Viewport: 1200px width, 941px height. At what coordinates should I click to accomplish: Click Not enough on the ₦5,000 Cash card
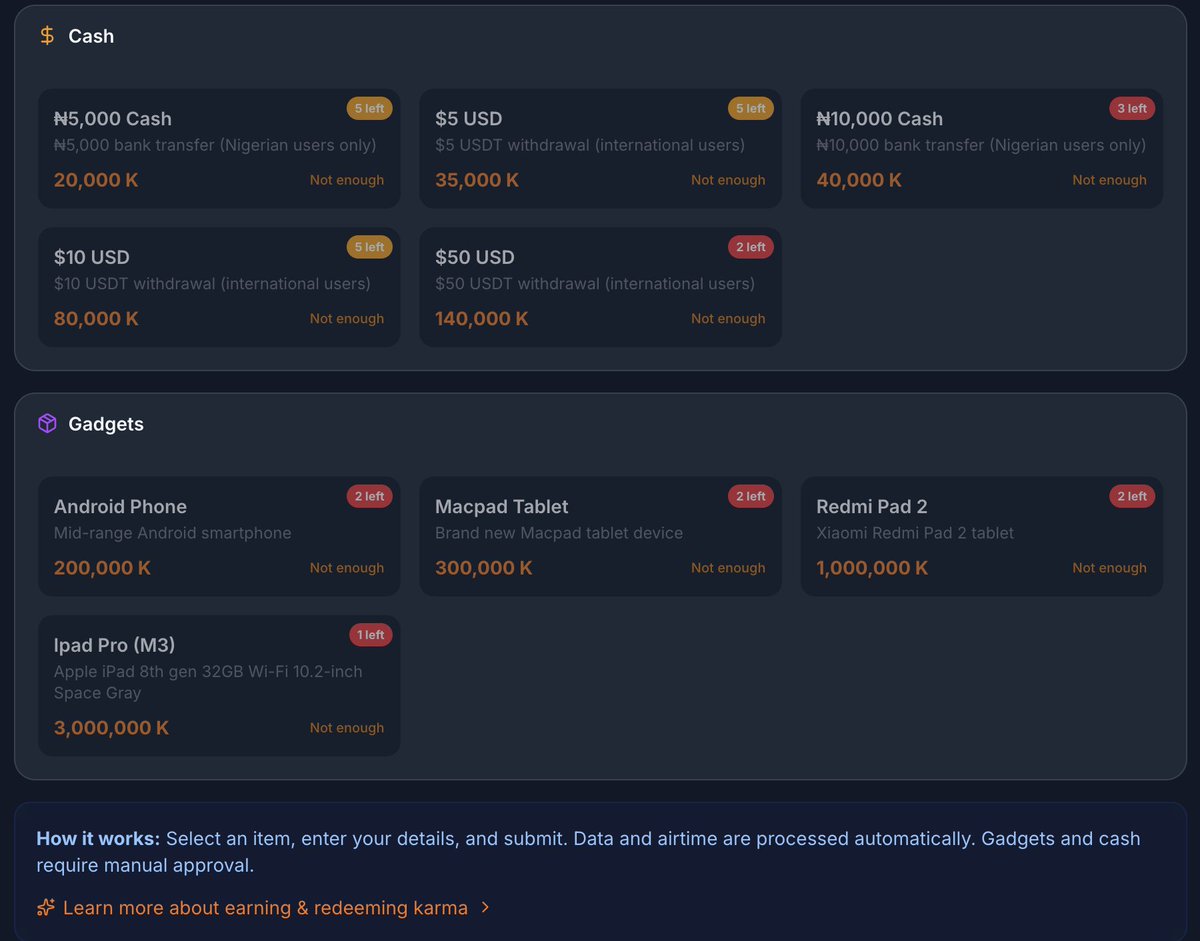click(x=347, y=180)
